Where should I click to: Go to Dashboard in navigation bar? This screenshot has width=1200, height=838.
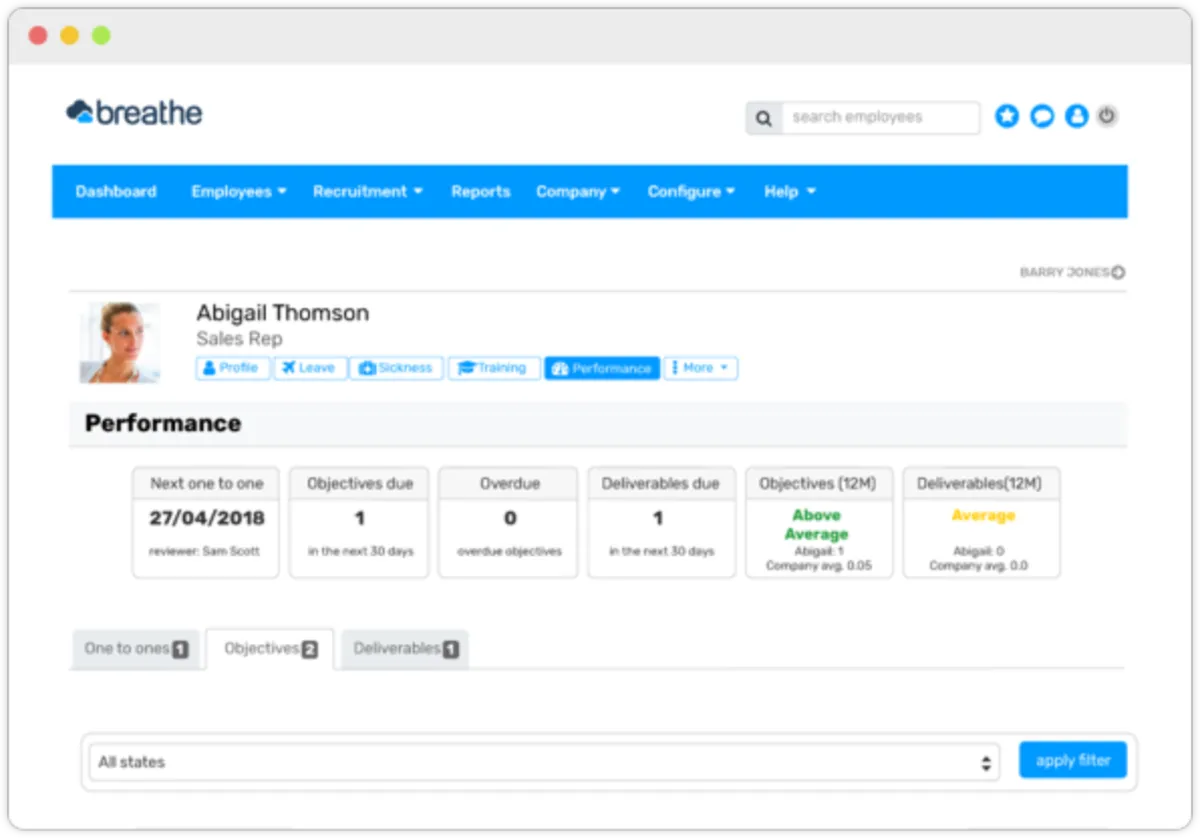pyautogui.click(x=116, y=191)
